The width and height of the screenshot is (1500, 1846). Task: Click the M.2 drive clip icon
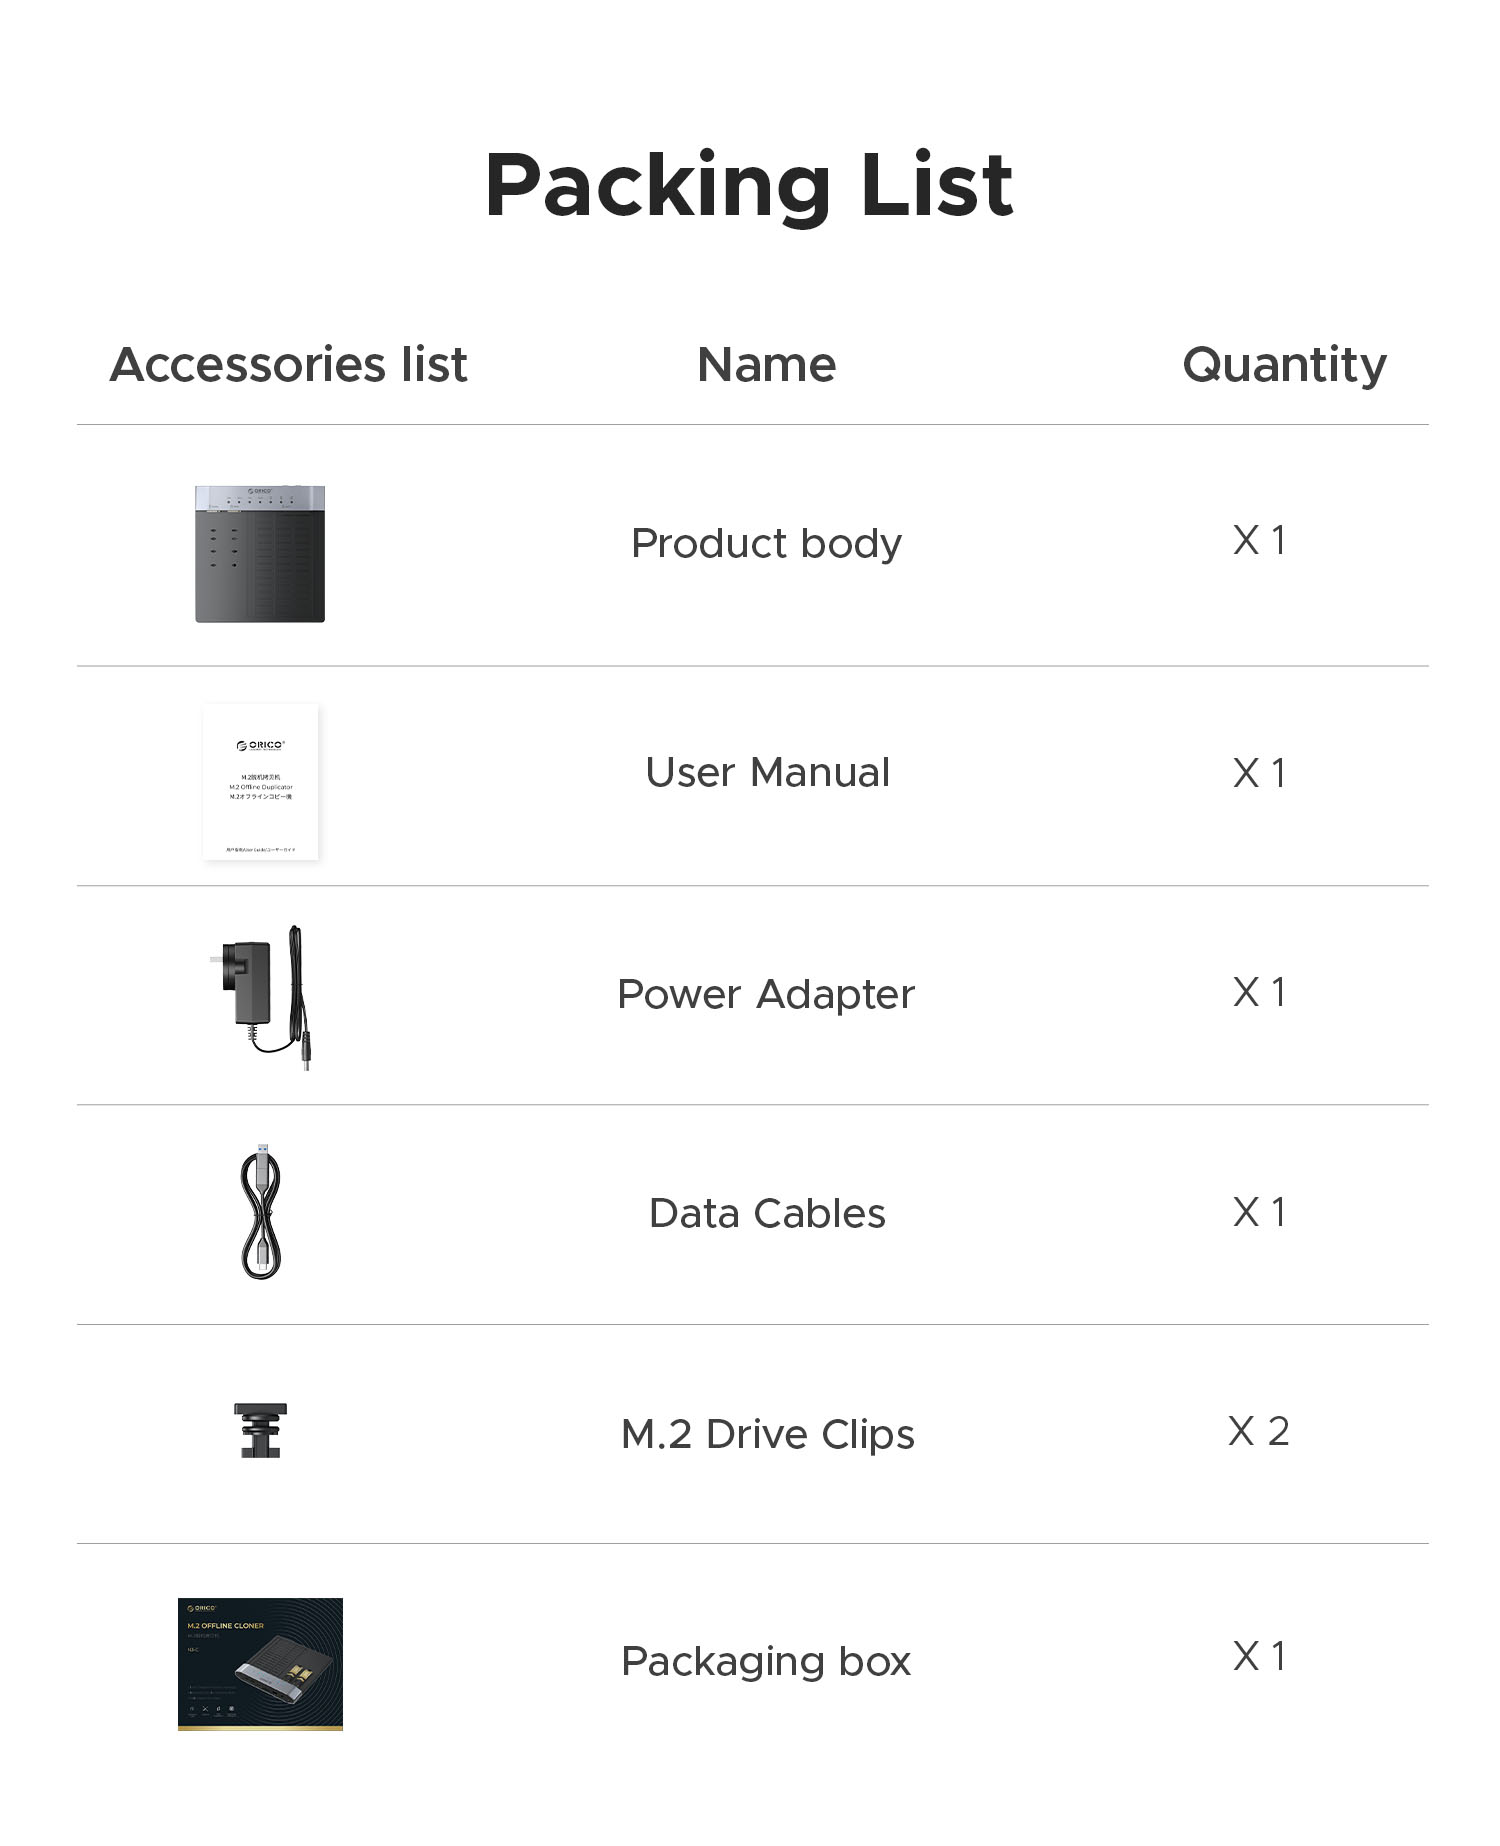pos(260,1430)
